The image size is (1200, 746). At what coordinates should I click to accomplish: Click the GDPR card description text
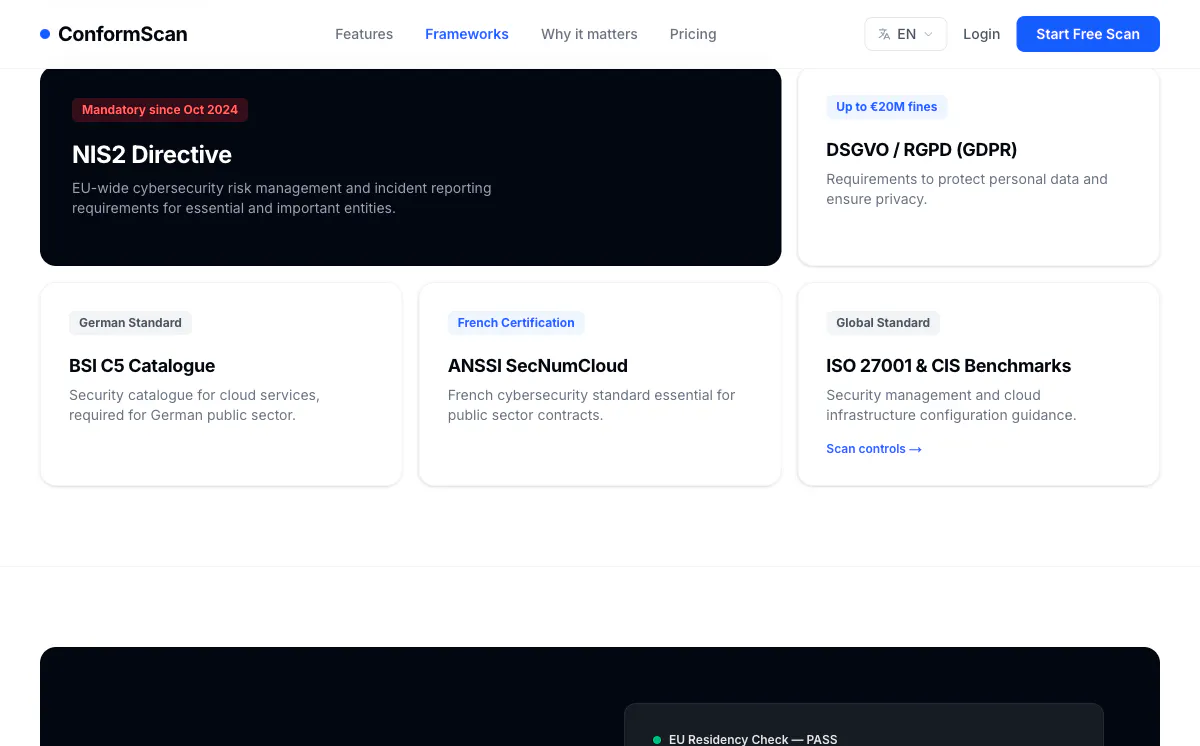point(967,189)
